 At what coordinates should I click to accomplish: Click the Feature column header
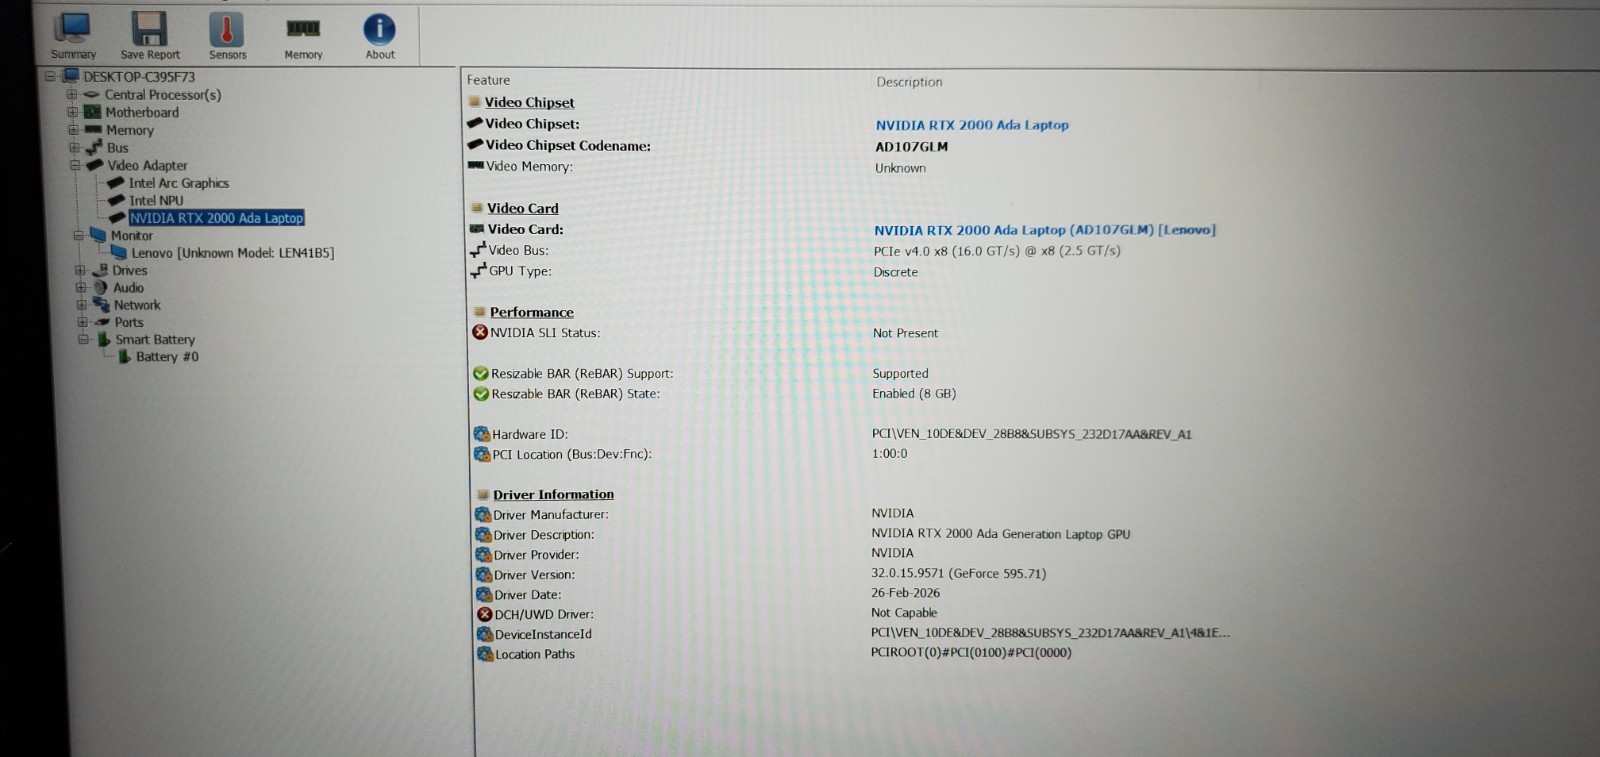488,80
